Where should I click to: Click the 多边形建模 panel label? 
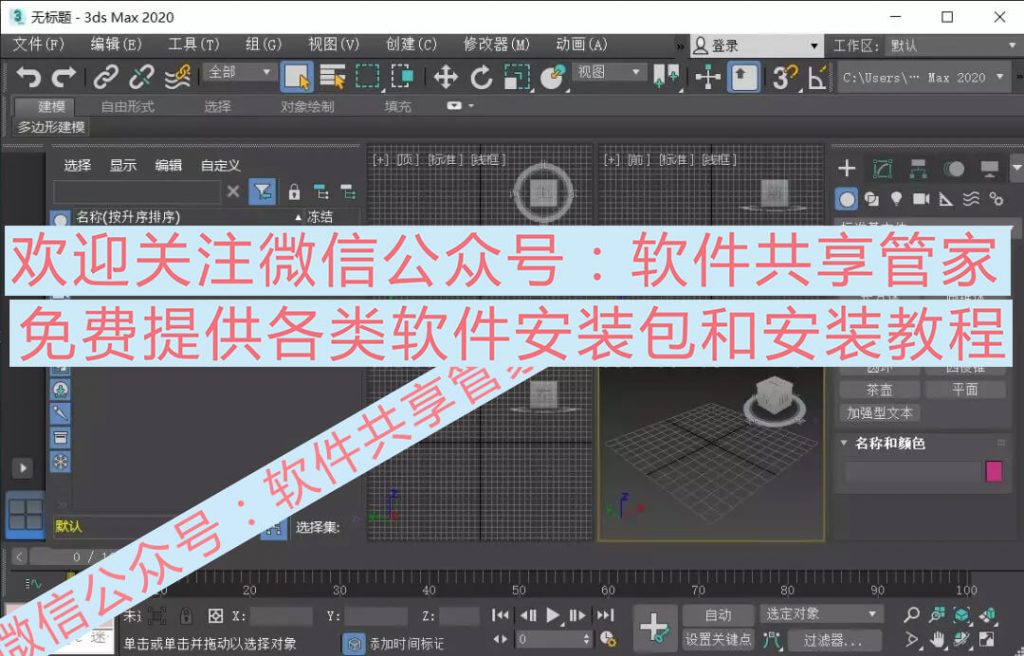51,127
